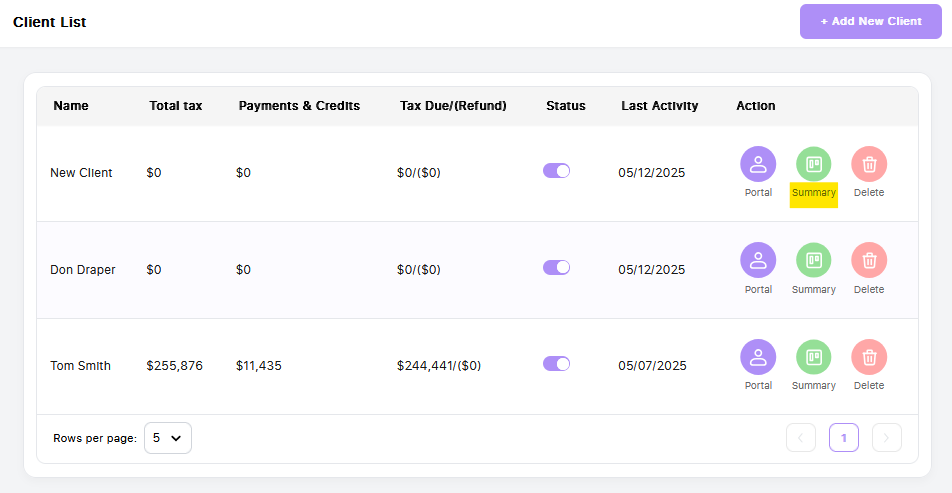This screenshot has width=952, height=493.
Task: Click the Name column header
Action: (70, 106)
